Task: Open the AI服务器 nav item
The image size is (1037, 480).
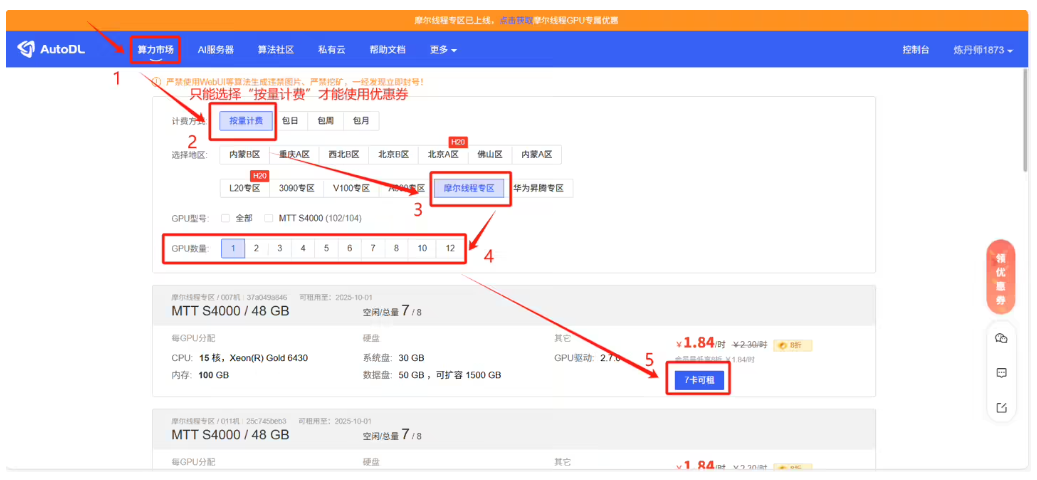Action: (x=216, y=50)
